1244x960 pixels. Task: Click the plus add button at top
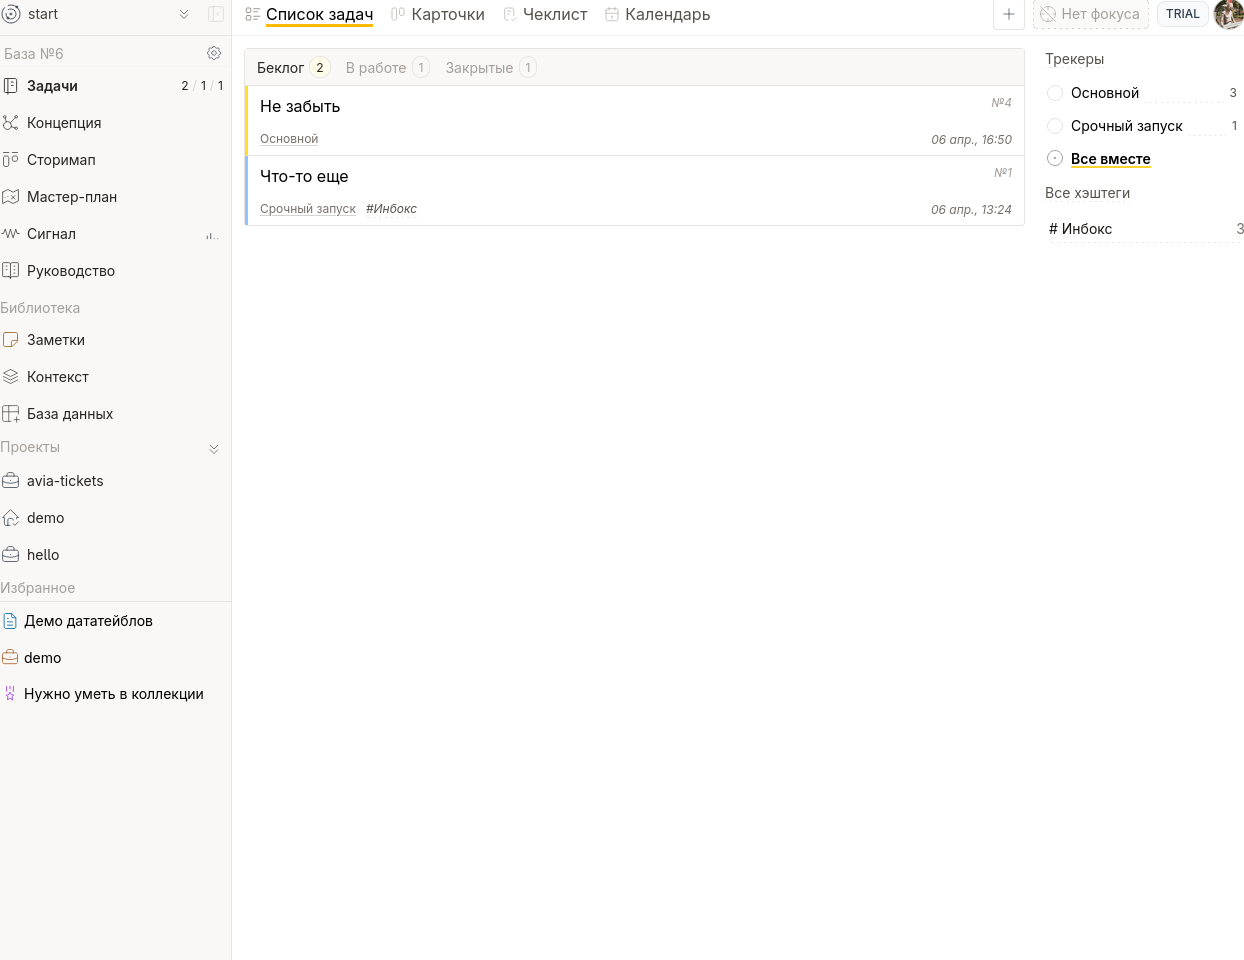1008,14
